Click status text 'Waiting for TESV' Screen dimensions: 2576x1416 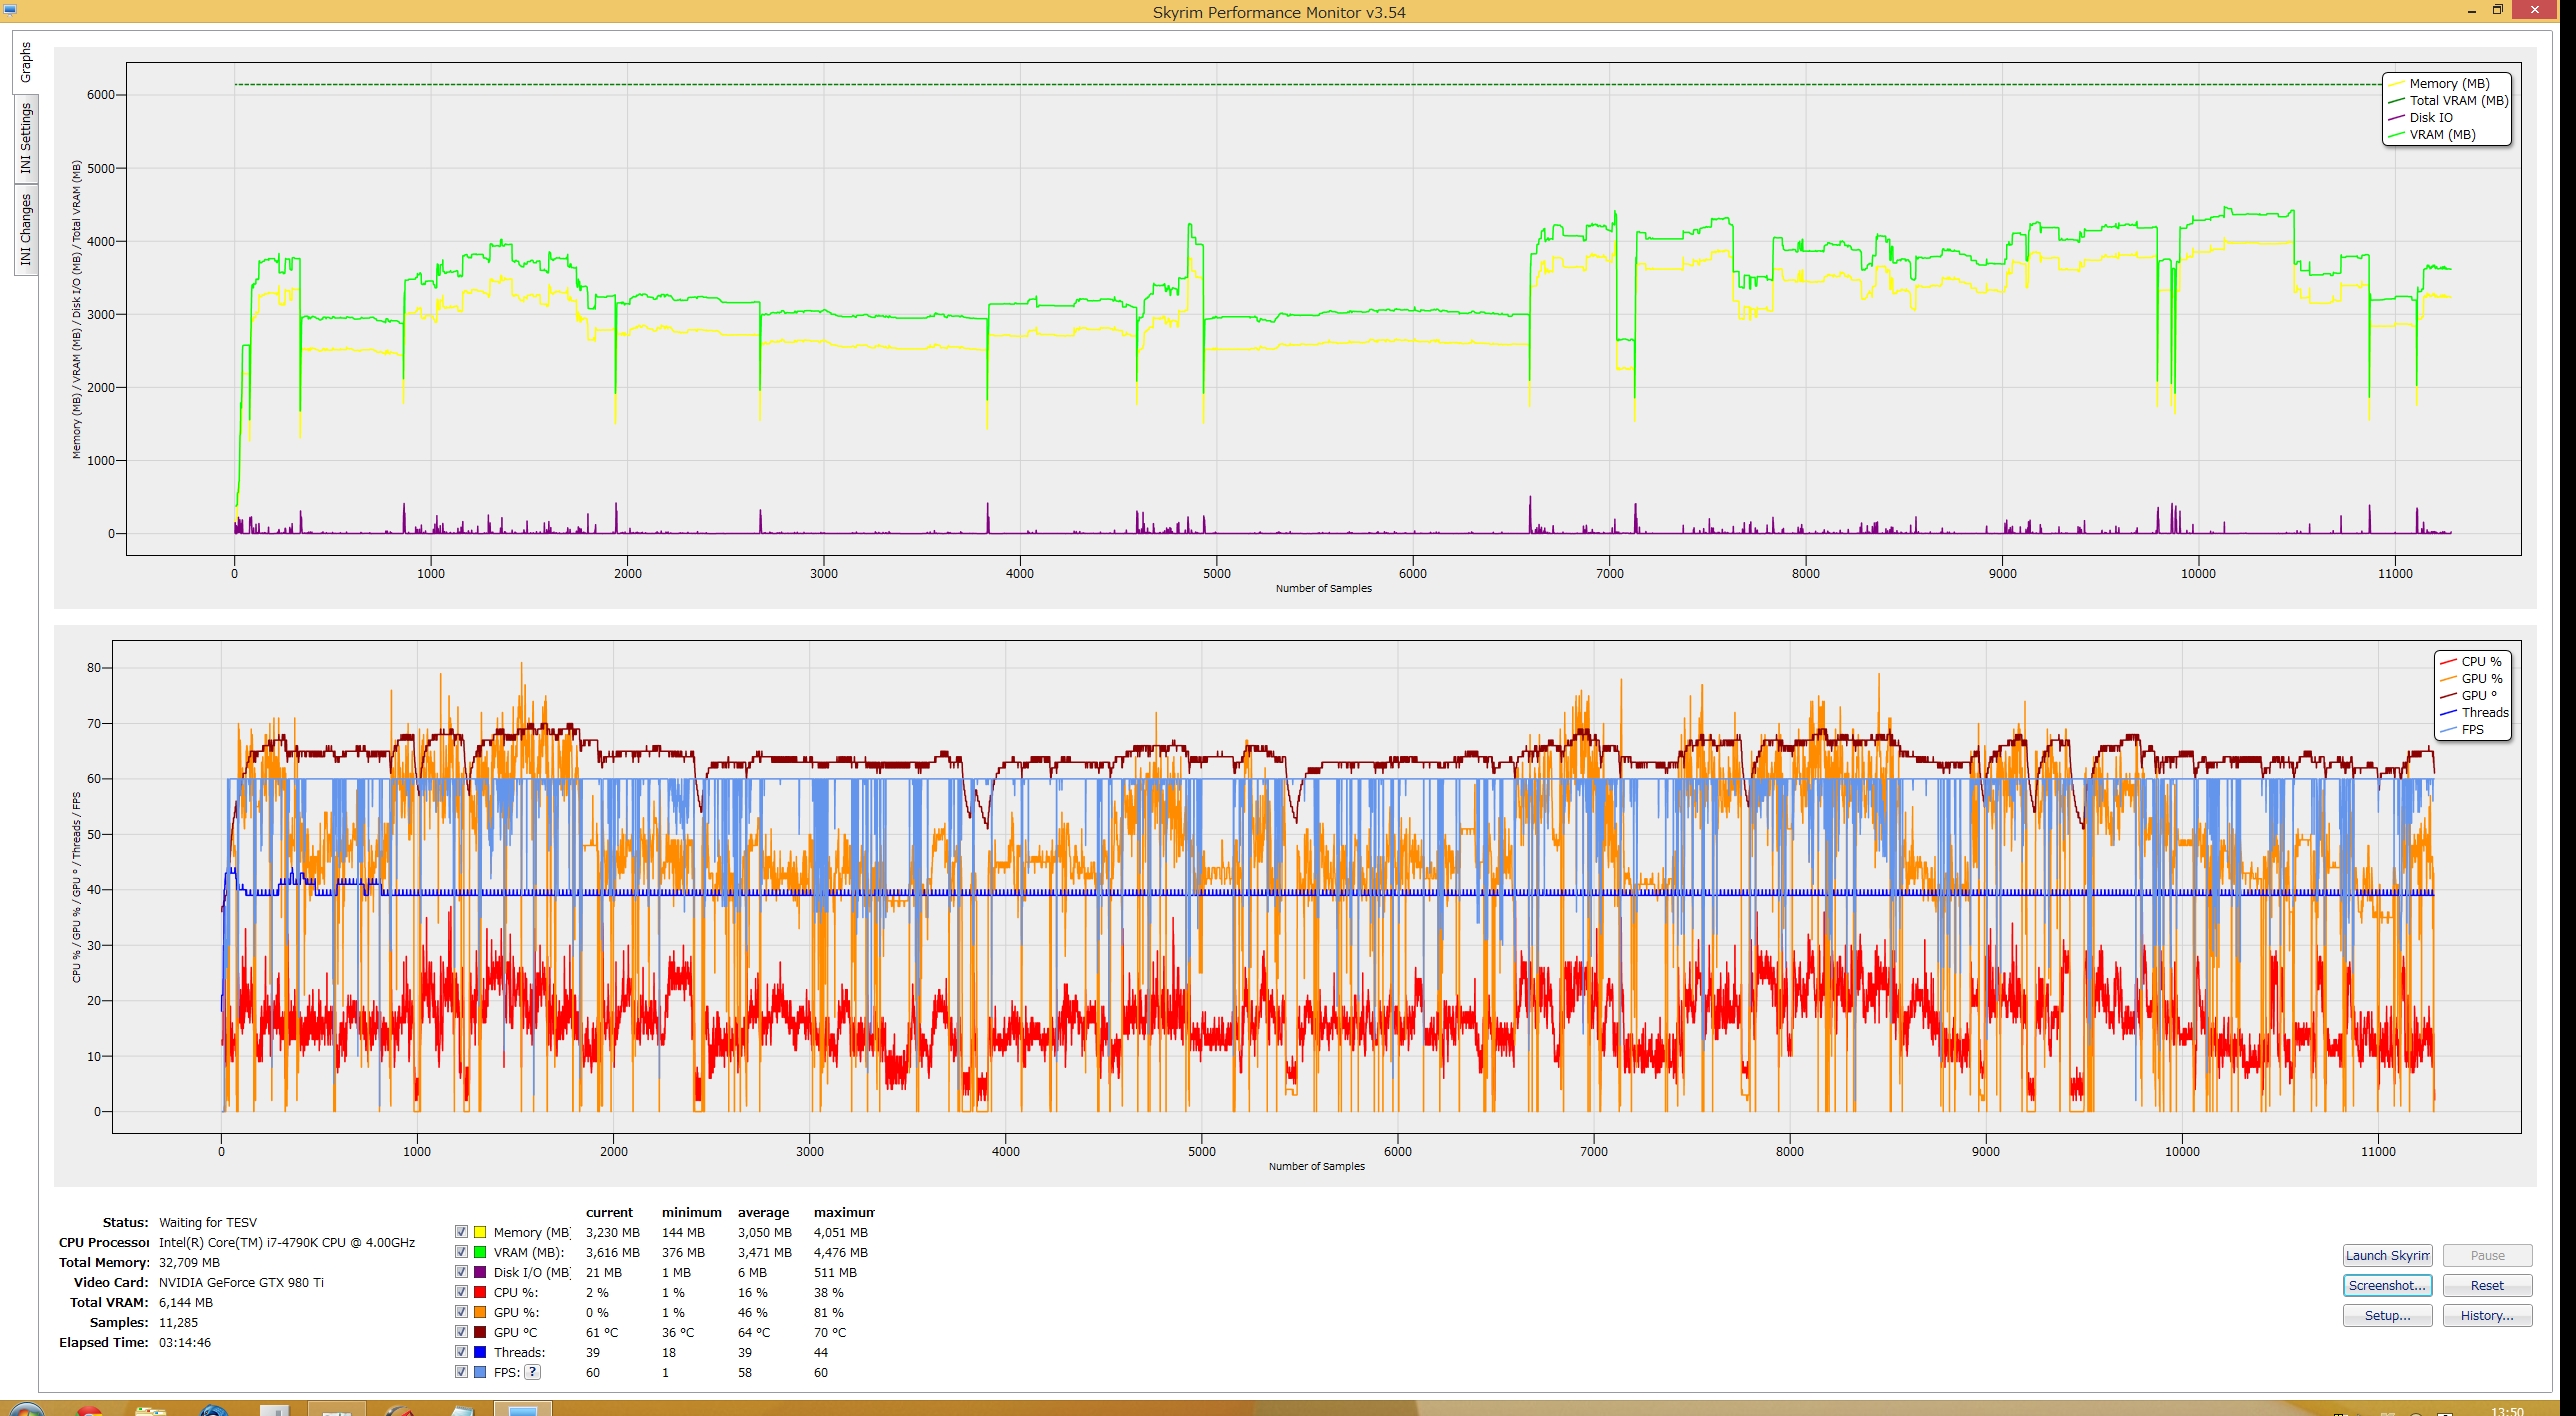[x=208, y=1223]
